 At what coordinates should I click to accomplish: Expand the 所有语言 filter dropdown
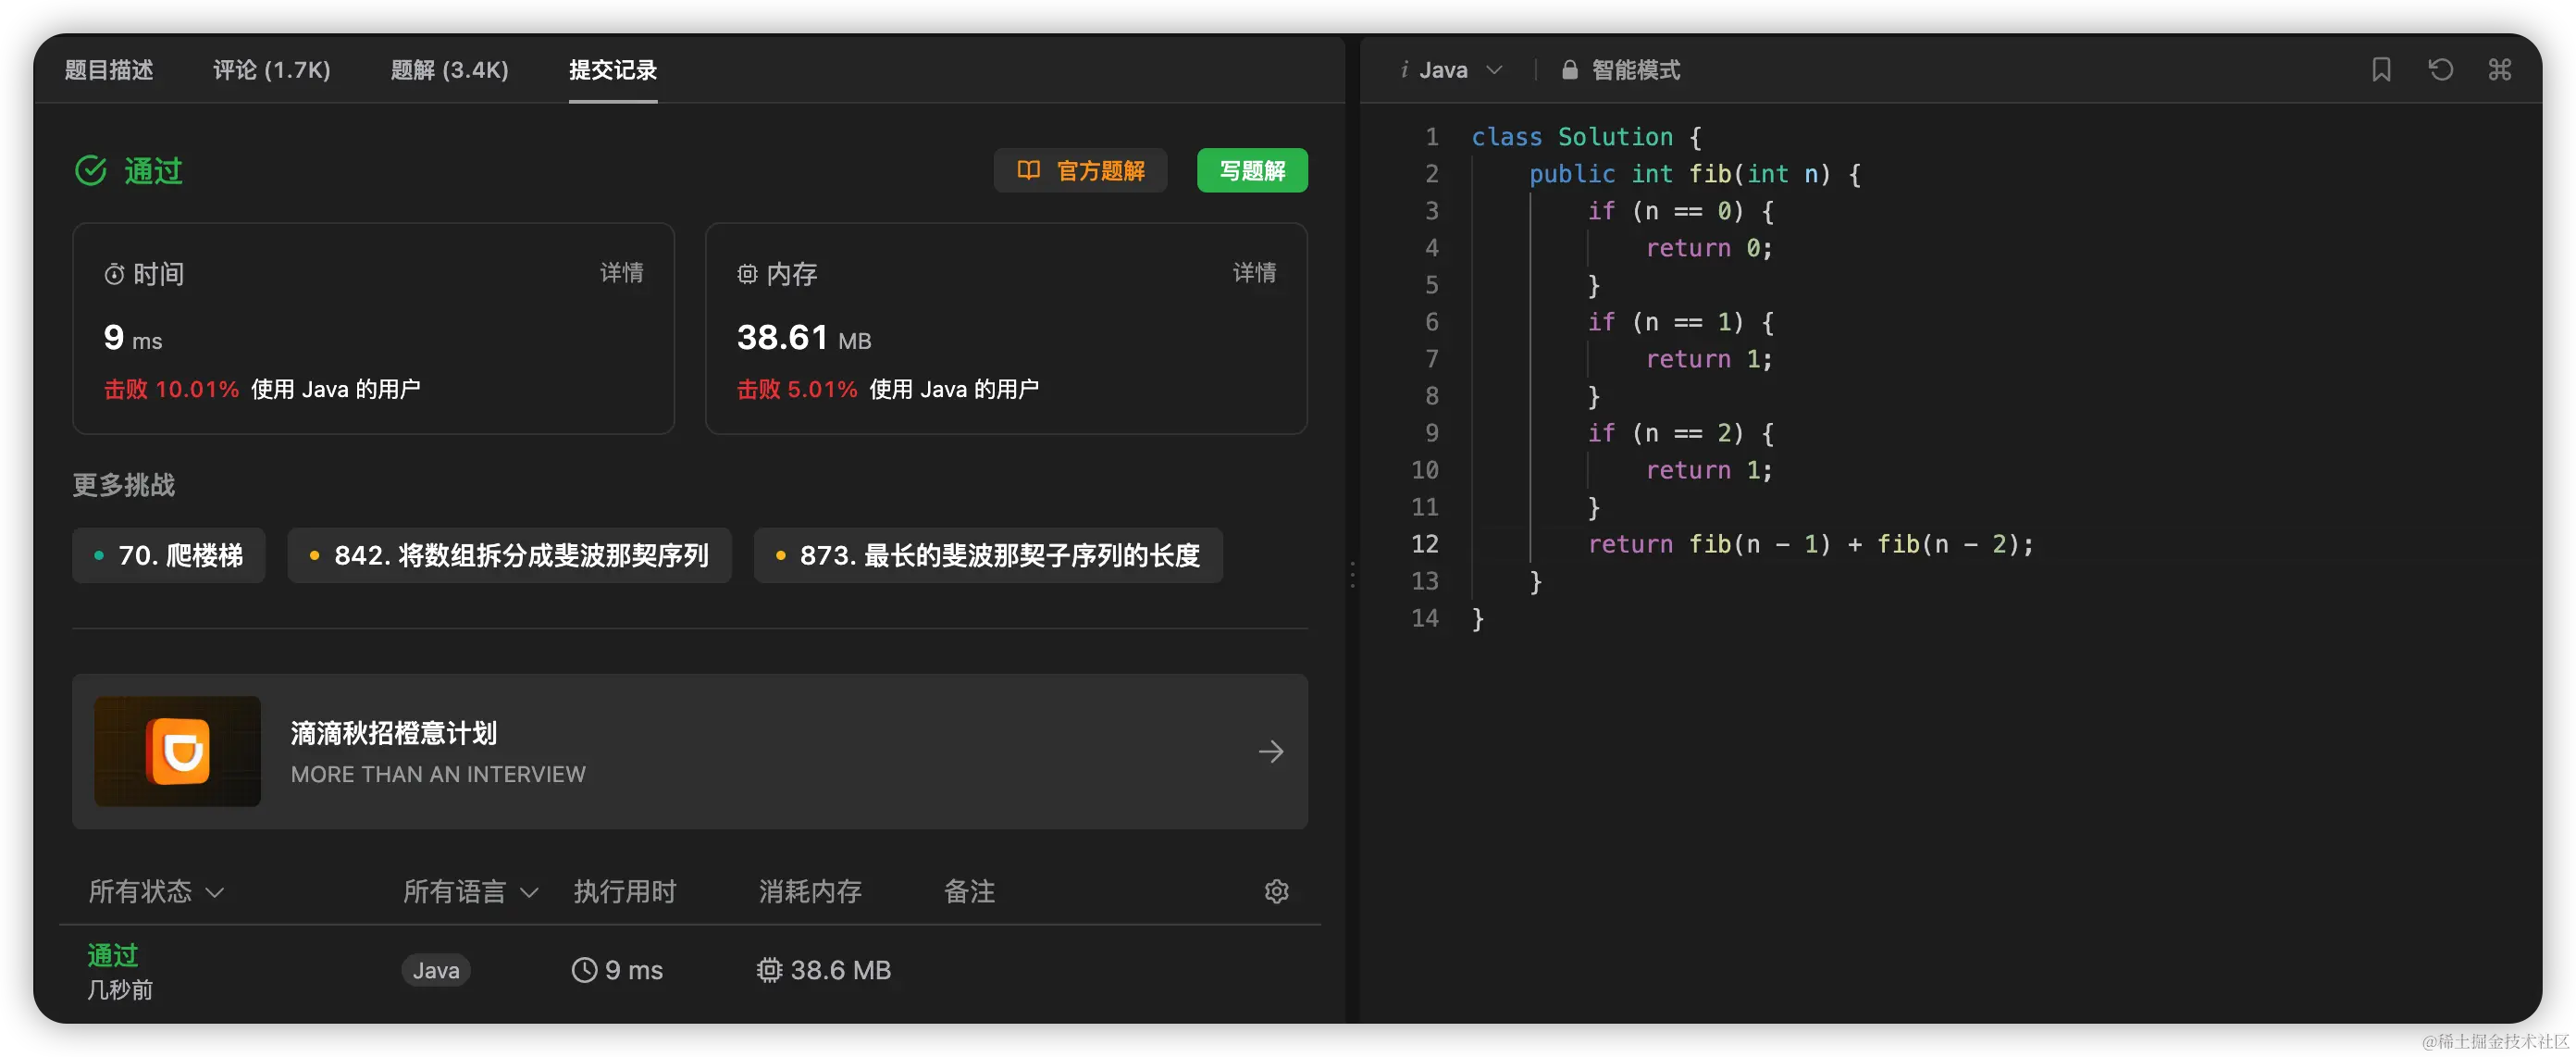coord(470,891)
